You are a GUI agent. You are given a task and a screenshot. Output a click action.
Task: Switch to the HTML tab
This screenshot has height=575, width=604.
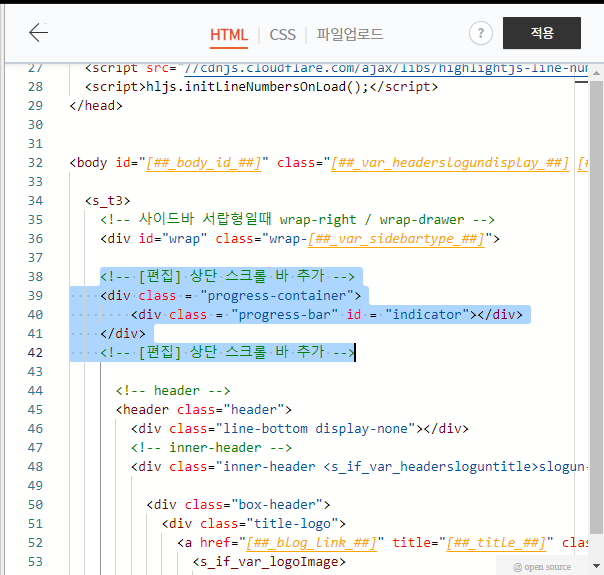coord(229,35)
